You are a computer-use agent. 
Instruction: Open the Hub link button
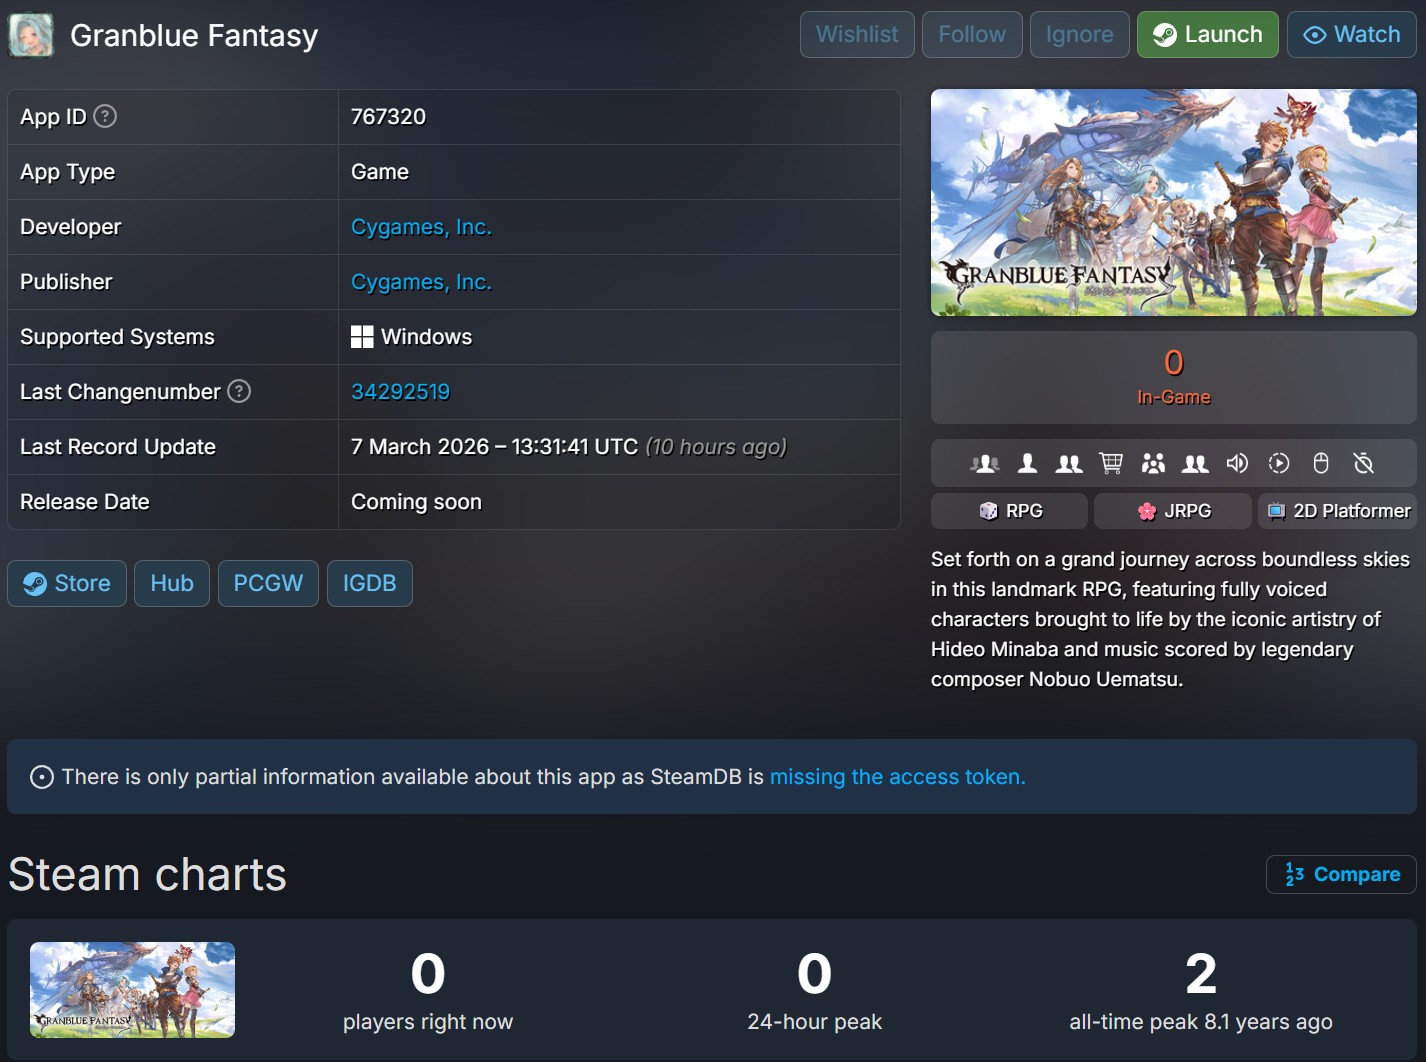(172, 583)
